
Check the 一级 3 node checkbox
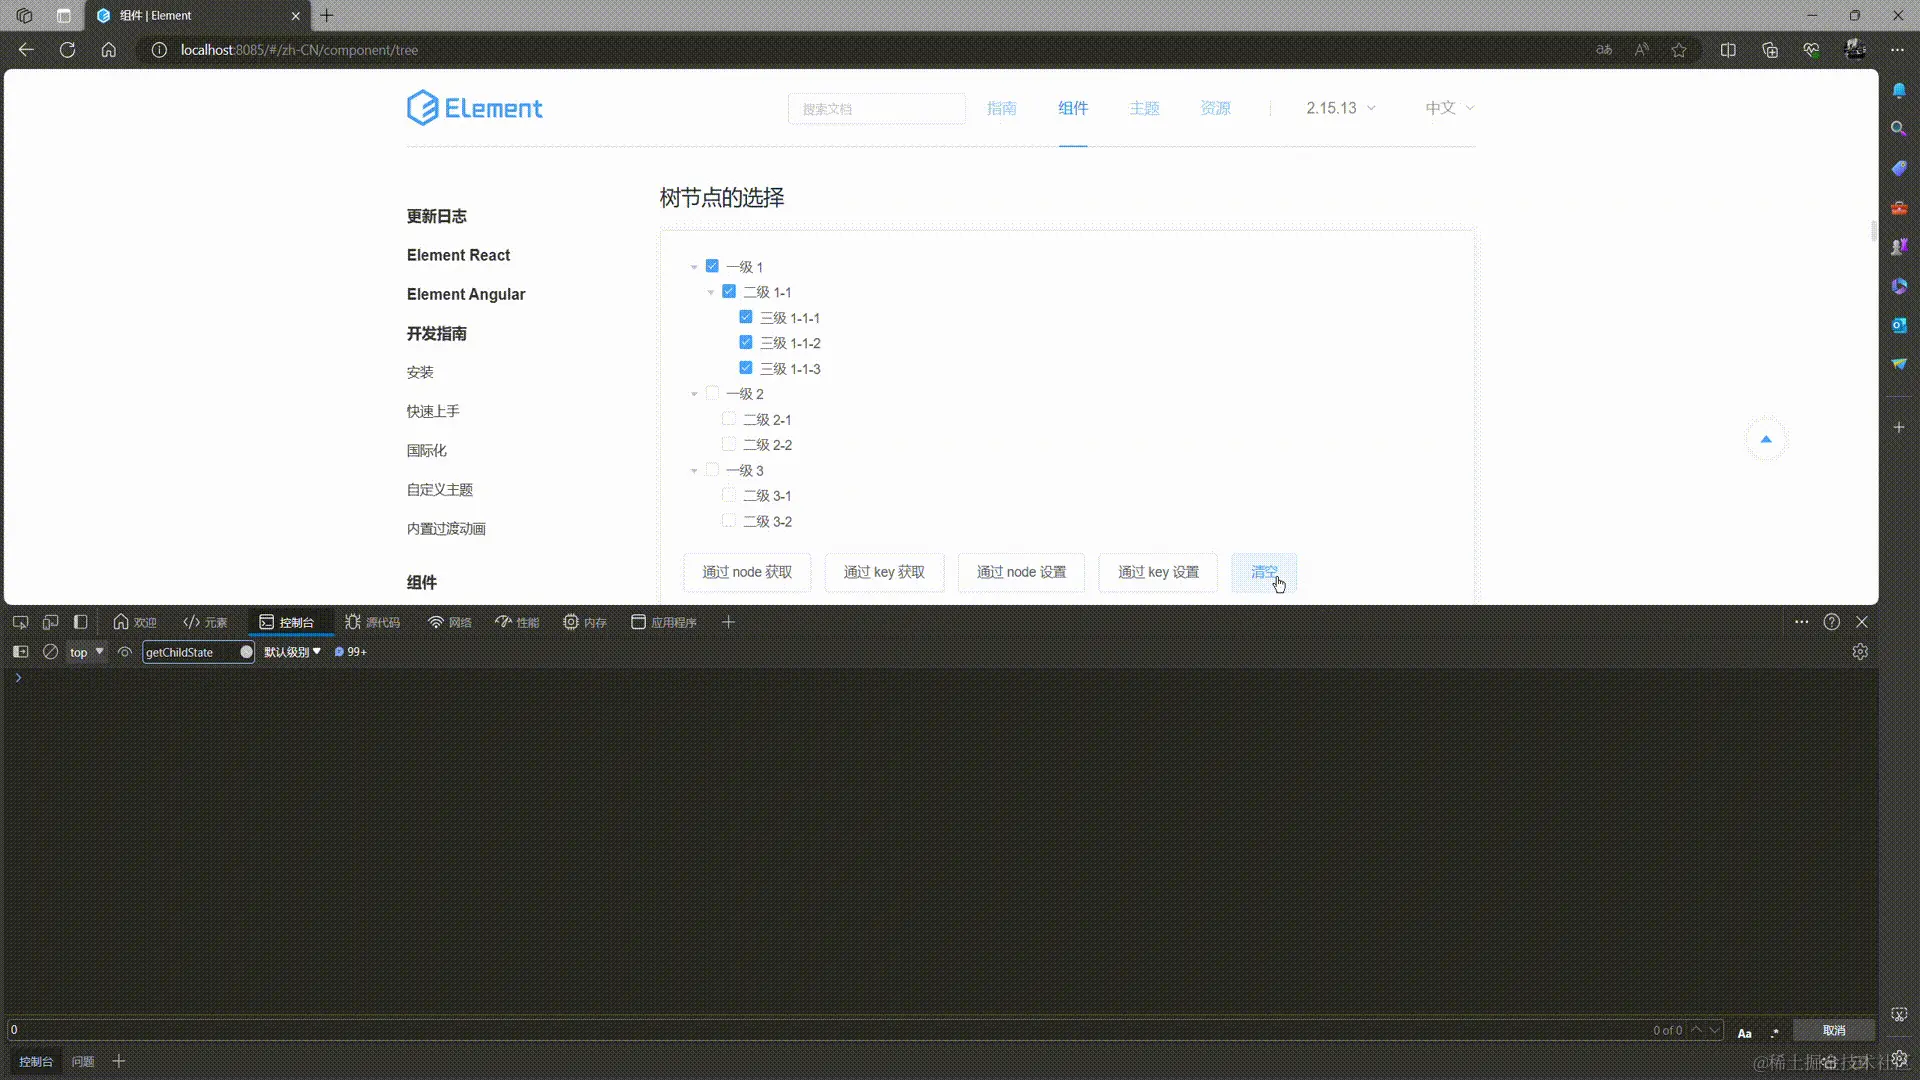coord(712,470)
